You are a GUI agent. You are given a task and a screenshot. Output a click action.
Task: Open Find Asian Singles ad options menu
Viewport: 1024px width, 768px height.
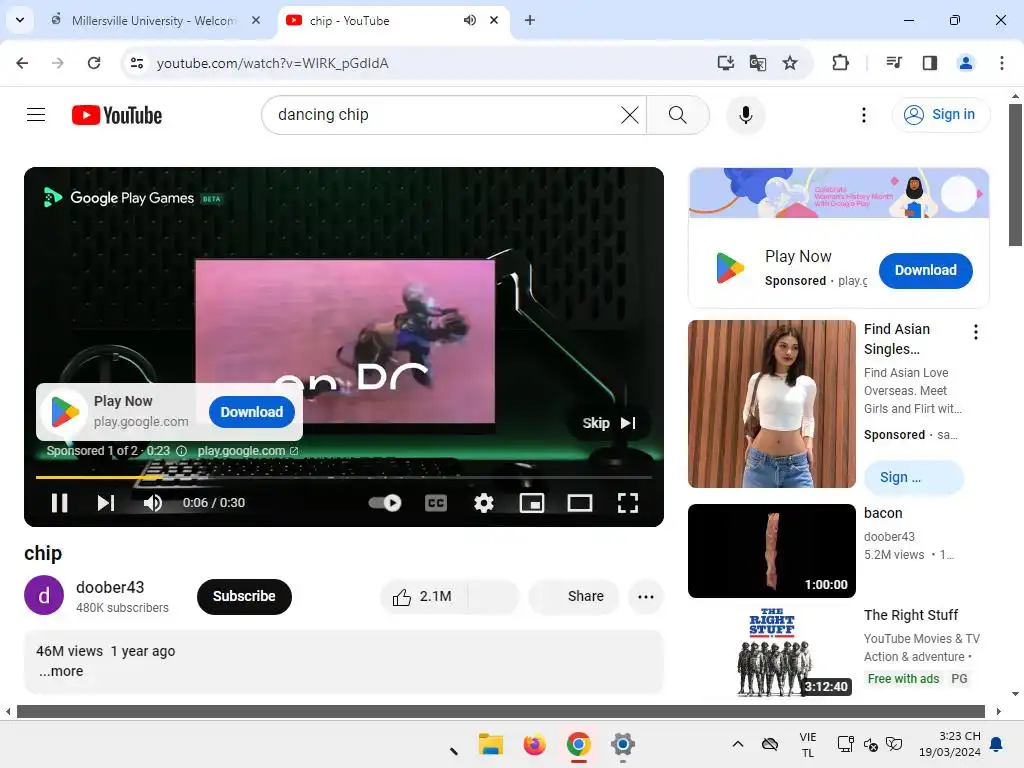[976, 332]
